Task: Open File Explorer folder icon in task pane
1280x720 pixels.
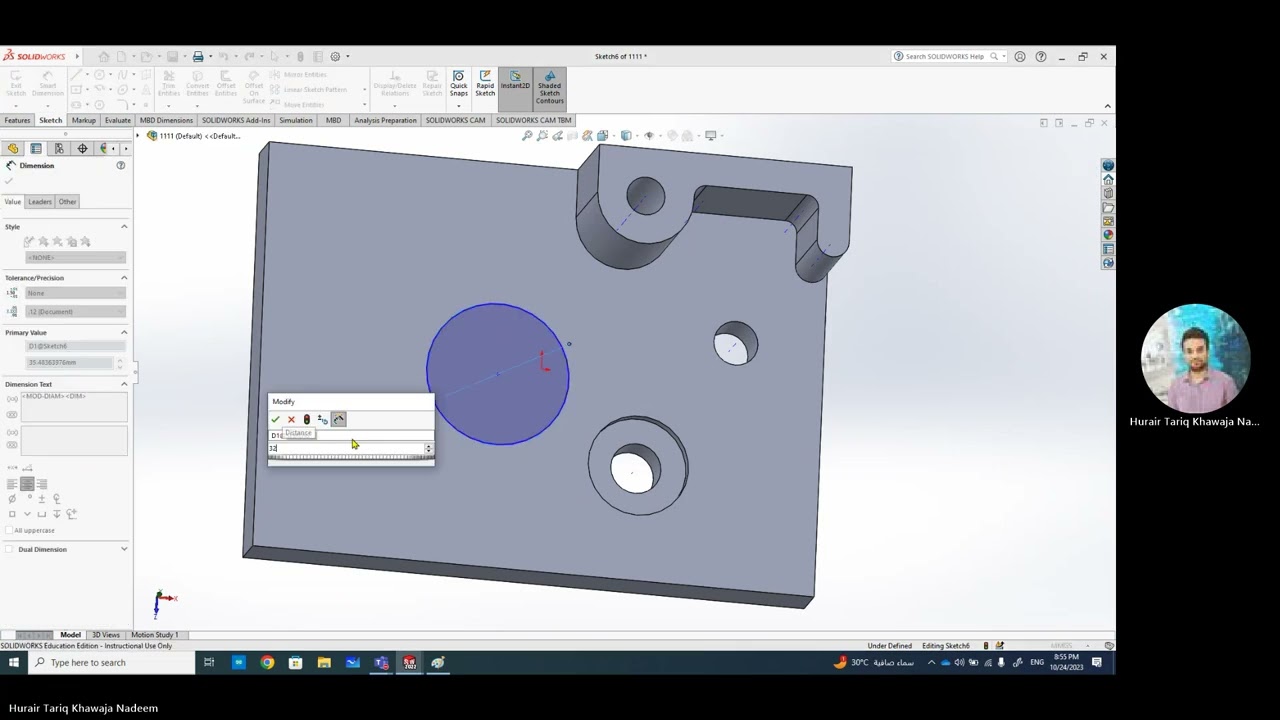Action: (1108, 207)
